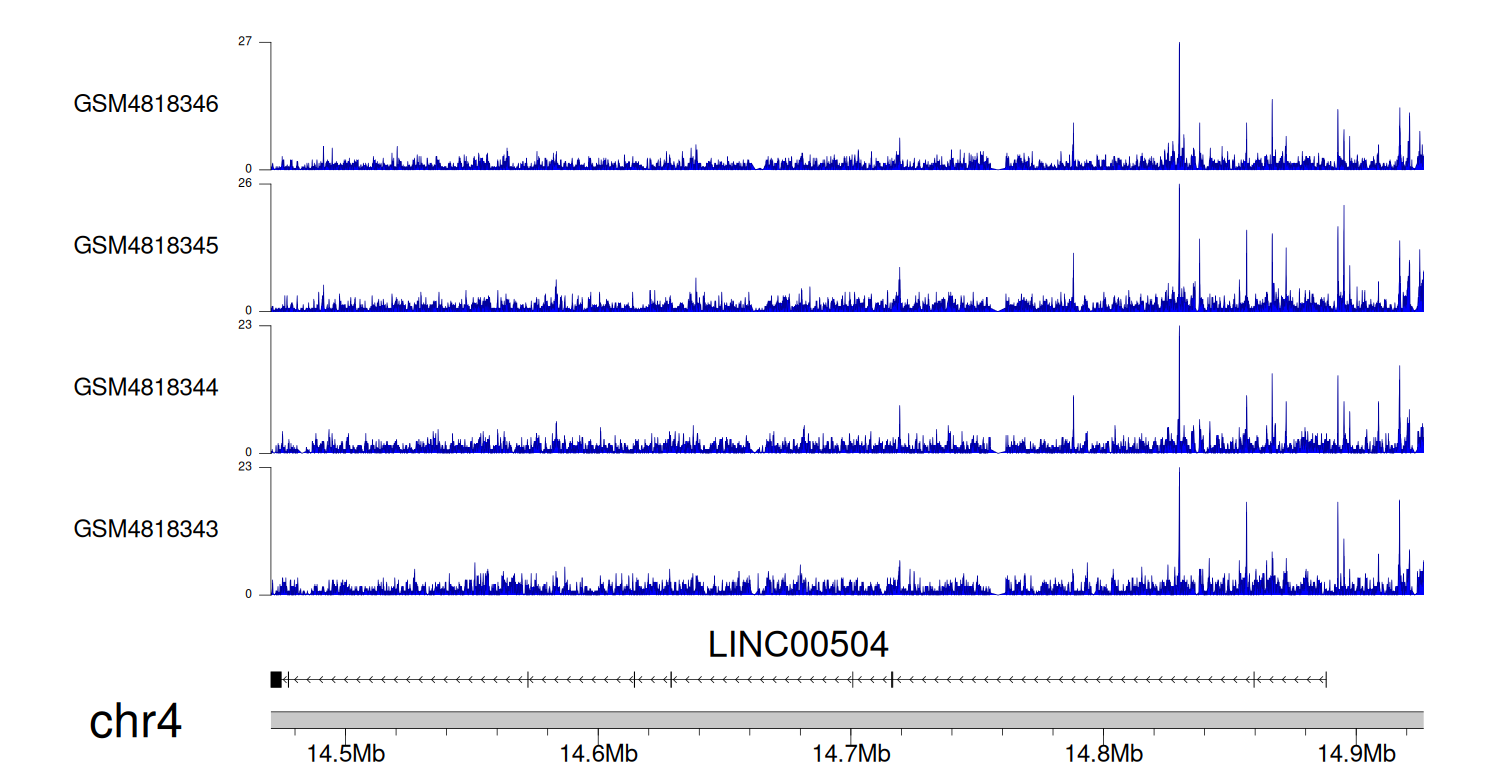Click the 14.7Mb axis tick label
This screenshot has width=1500, height=780.
[x=852, y=753]
